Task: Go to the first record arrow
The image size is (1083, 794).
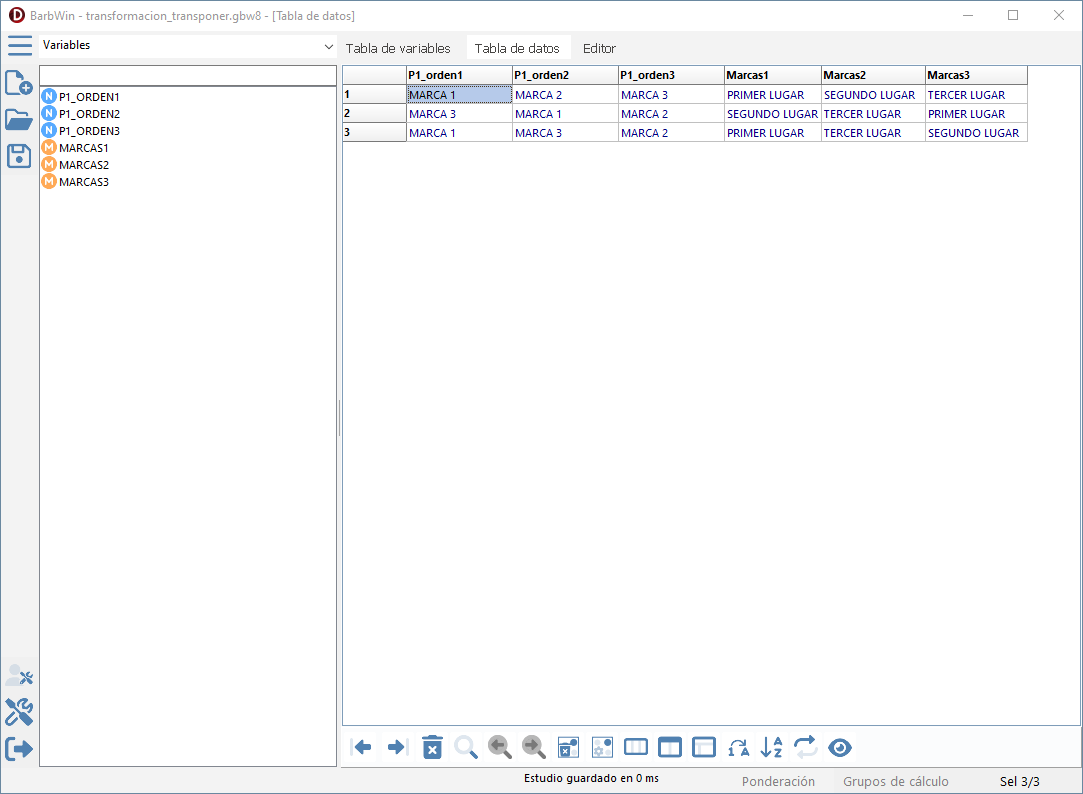Action: (x=363, y=747)
